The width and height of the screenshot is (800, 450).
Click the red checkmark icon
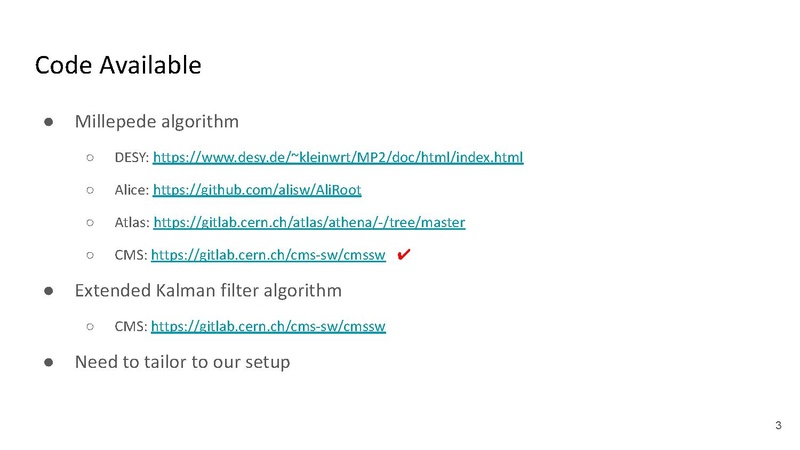click(404, 254)
